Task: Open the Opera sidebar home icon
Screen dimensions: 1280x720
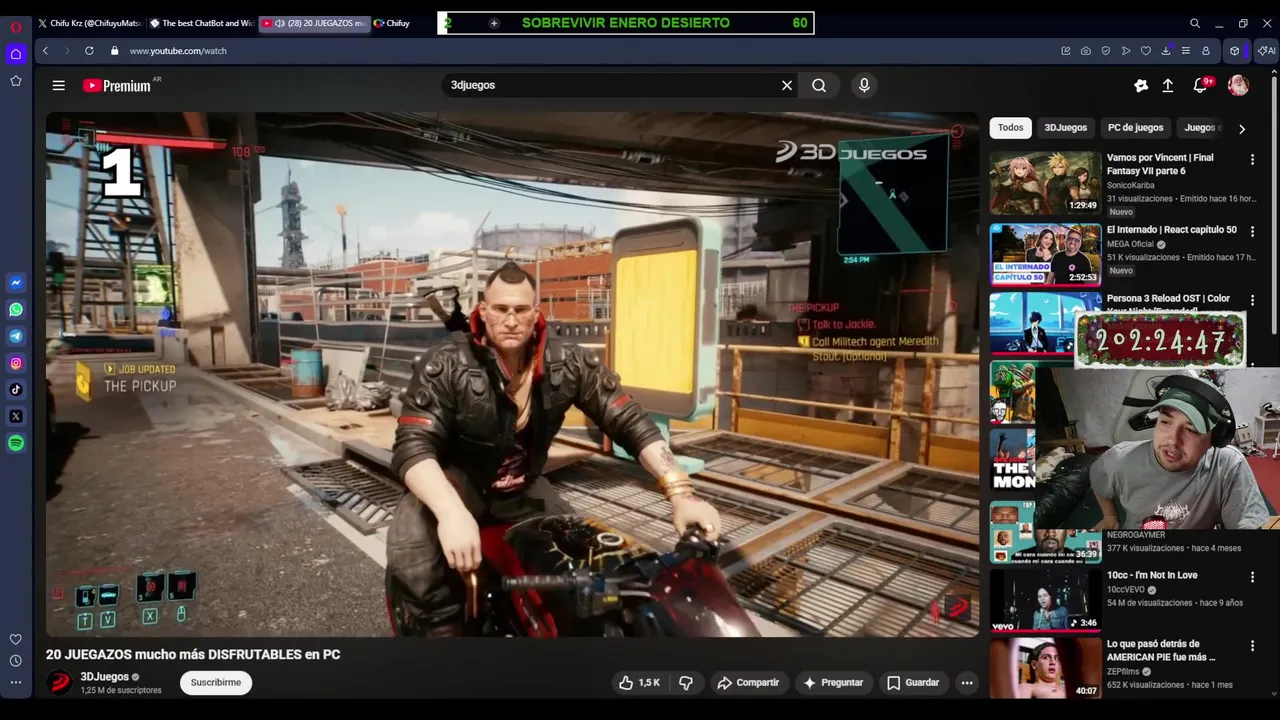Action: click(x=16, y=54)
